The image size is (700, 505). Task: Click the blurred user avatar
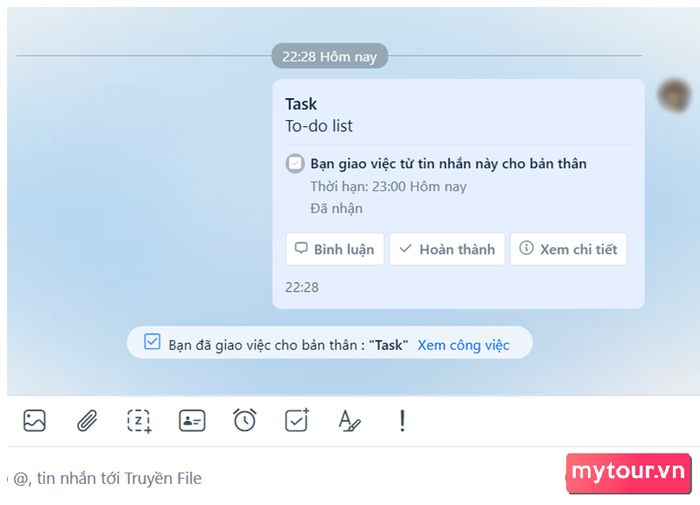[x=674, y=95]
